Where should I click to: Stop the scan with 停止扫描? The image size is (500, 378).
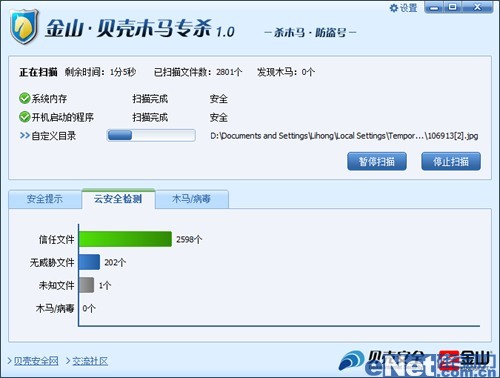[x=451, y=162]
